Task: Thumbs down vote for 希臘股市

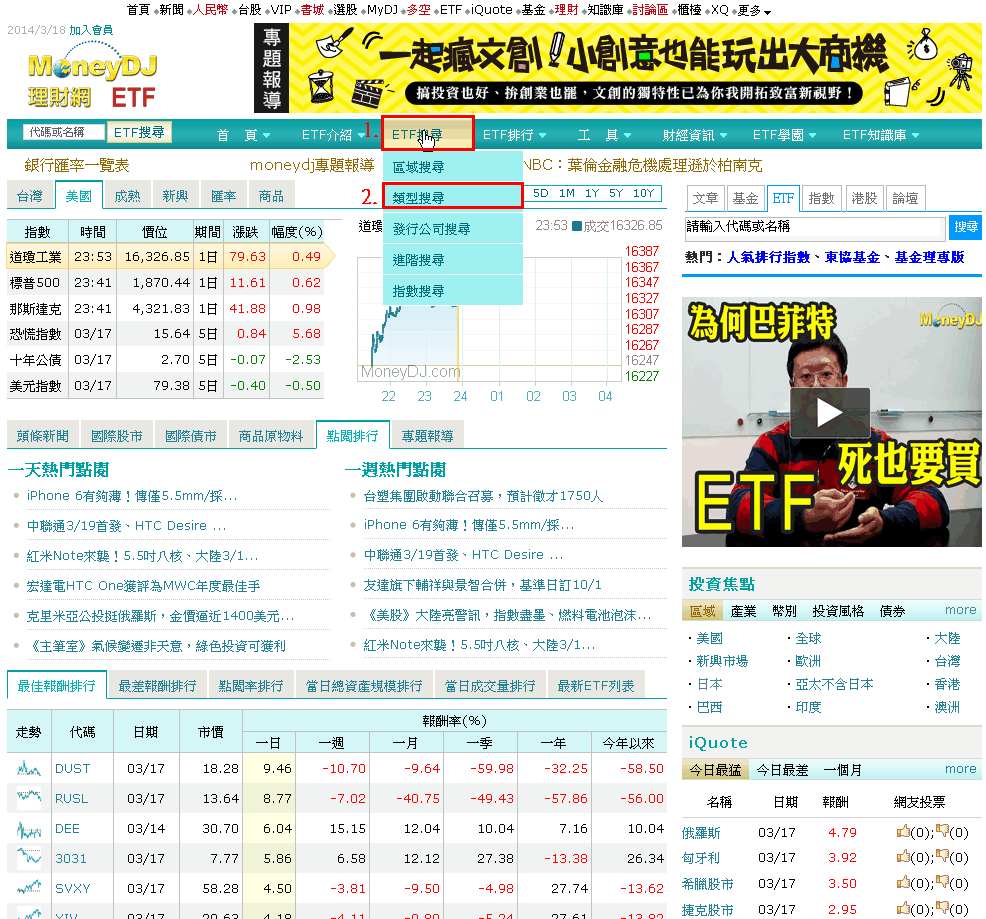Action: click(x=942, y=883)
